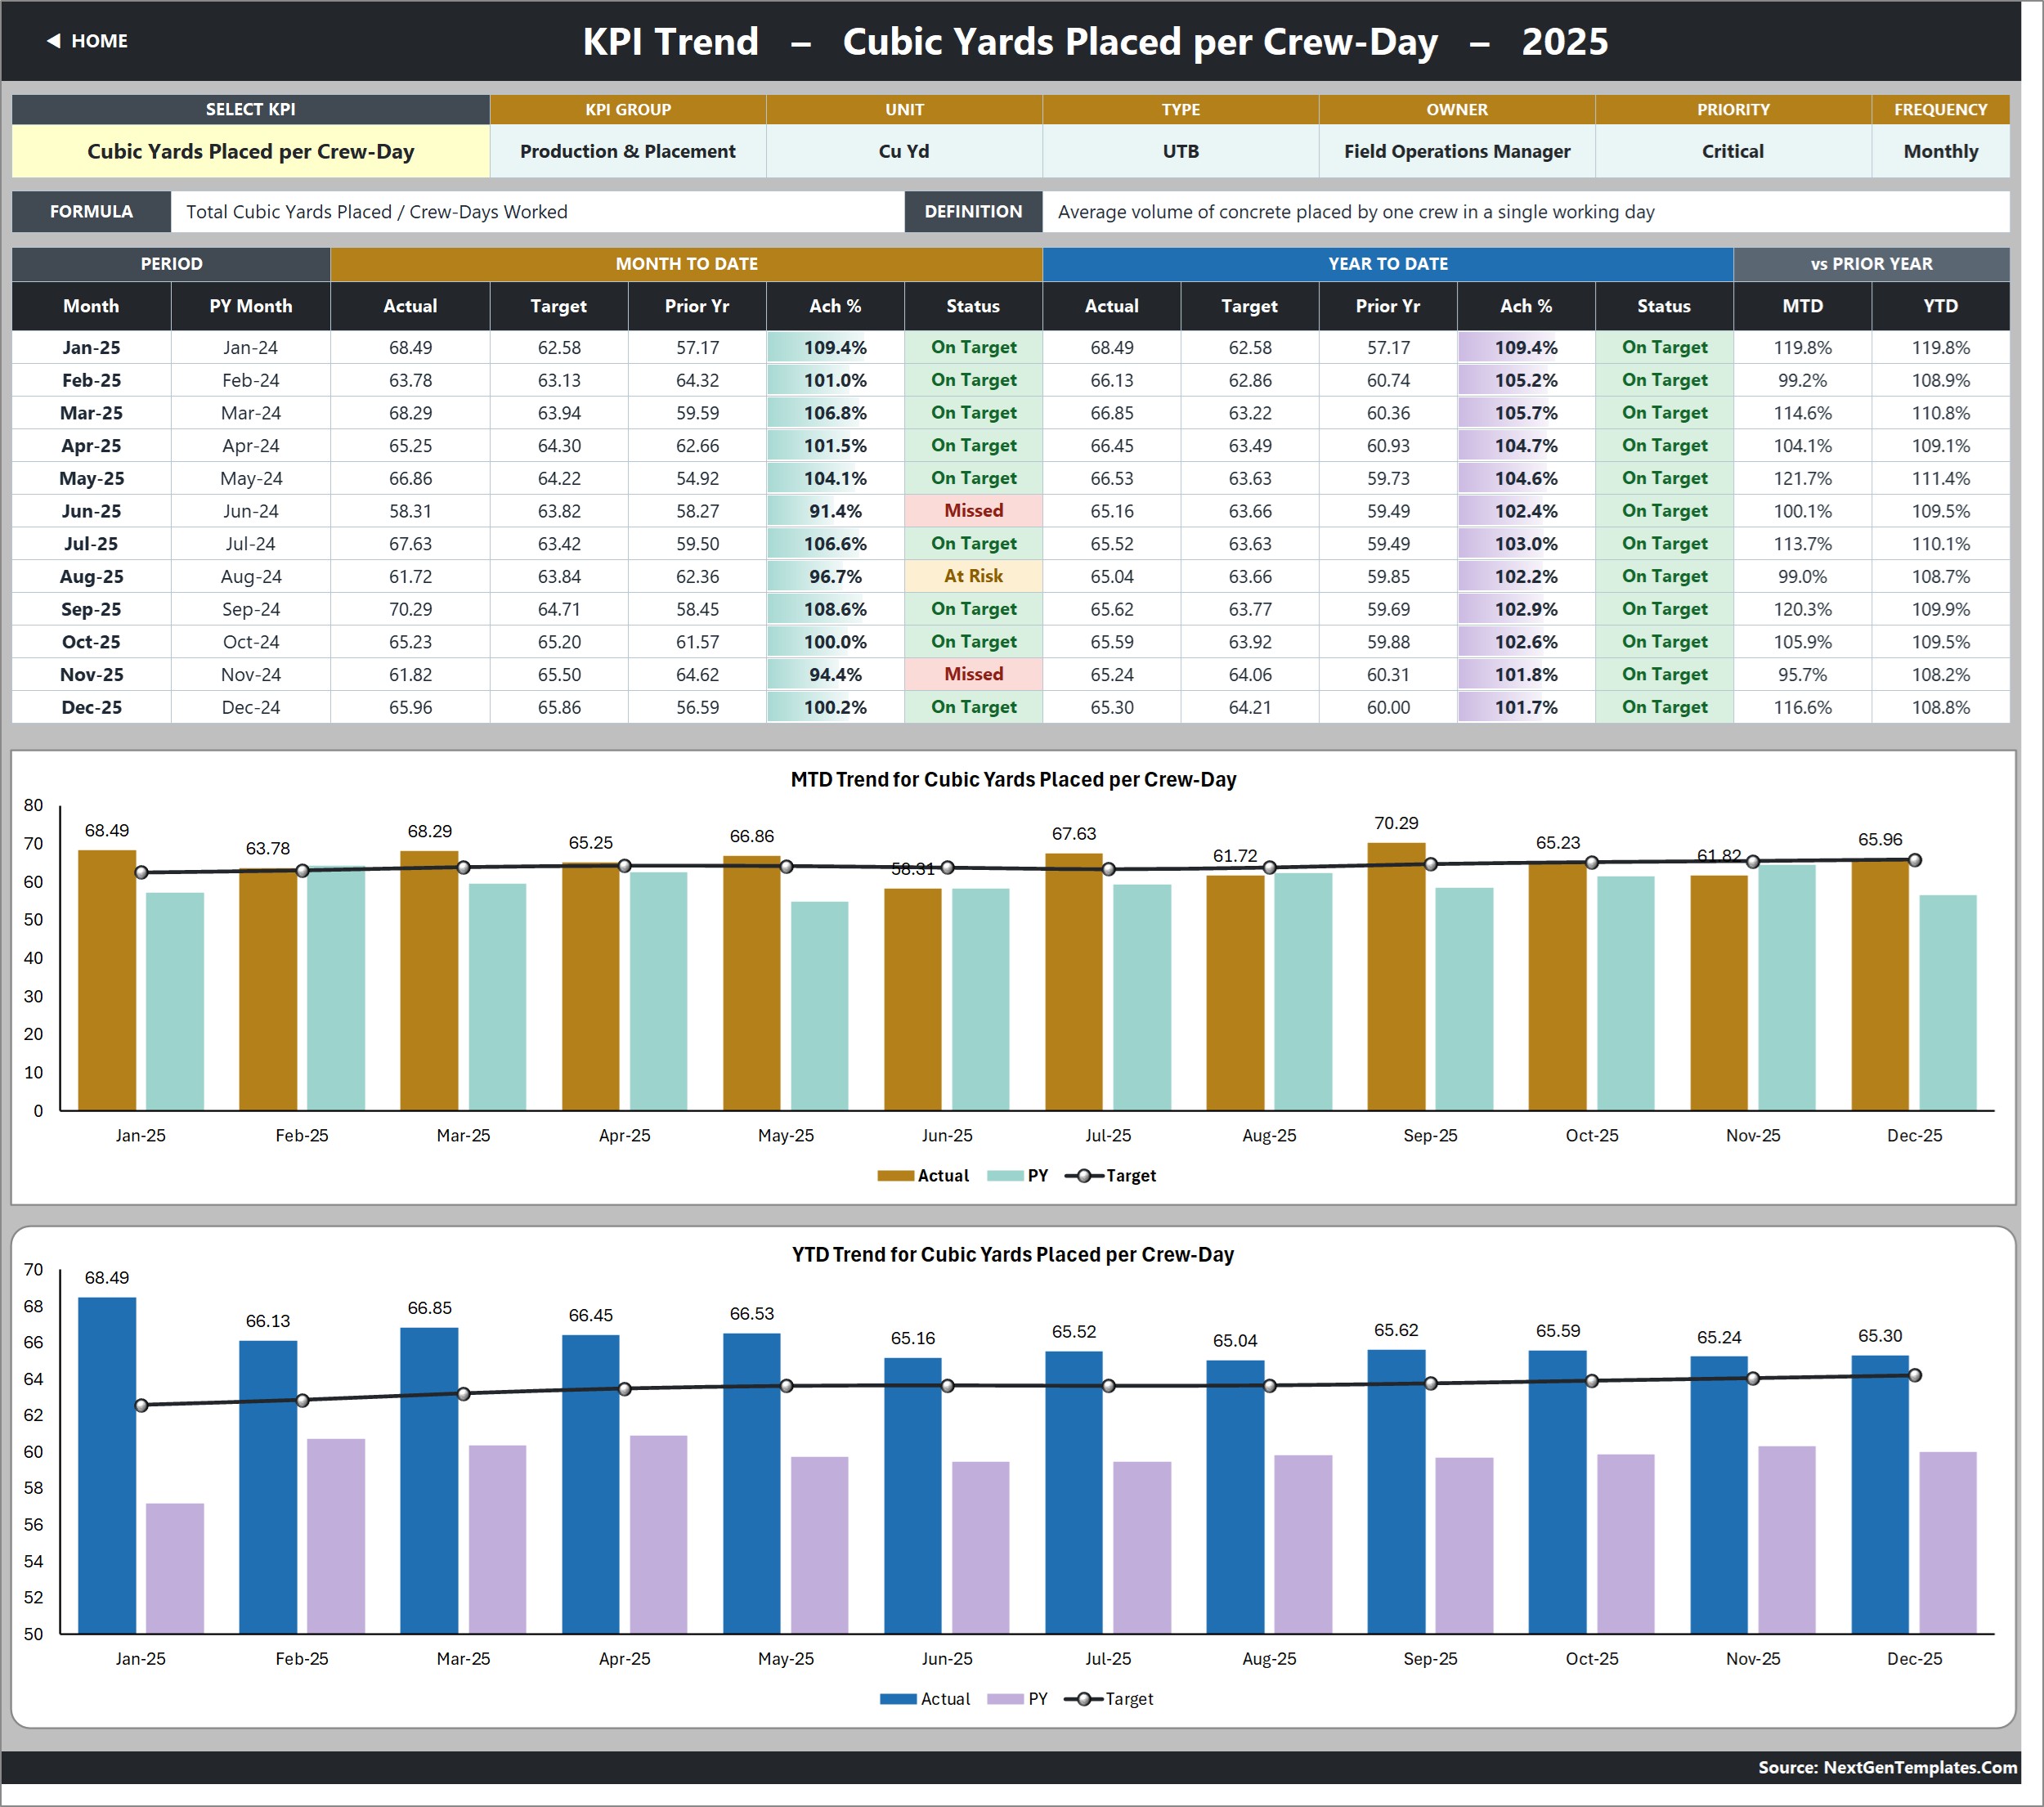
Task: Click the definition text about average concrete volume
Action: 1356,212
